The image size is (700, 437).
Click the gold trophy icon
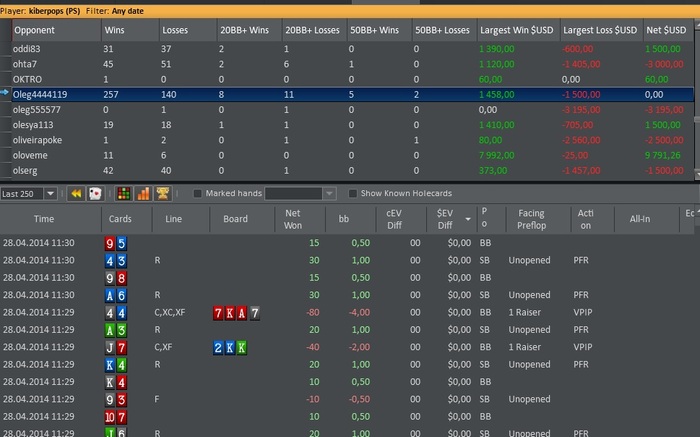point(163,193)
